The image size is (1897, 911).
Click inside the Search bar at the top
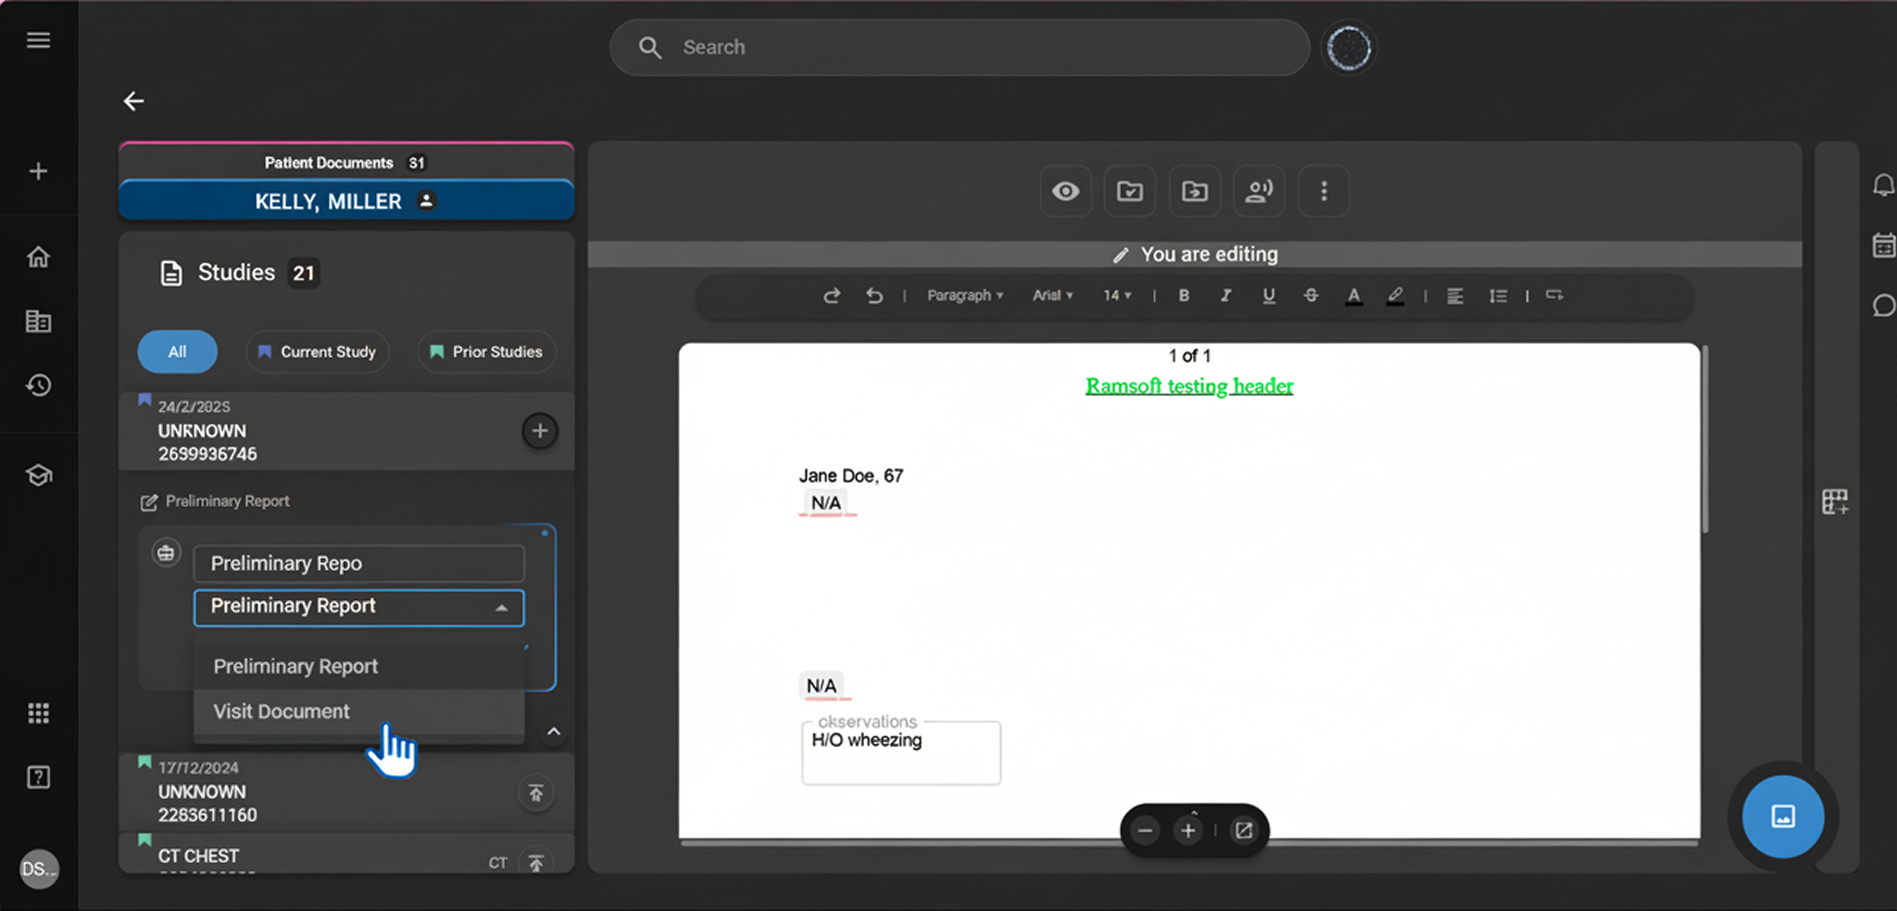click(958, 47)
